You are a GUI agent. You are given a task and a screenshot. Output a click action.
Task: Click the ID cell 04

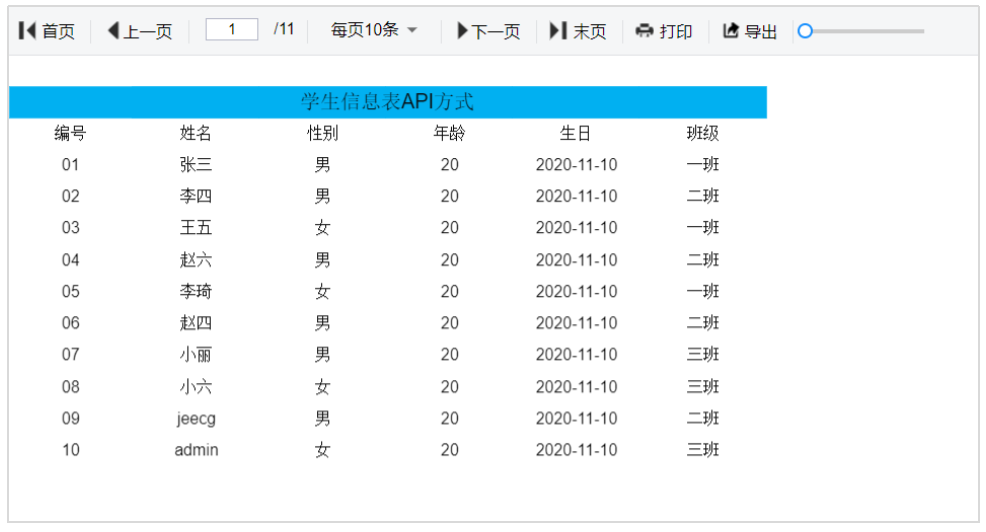click(70, 260)
